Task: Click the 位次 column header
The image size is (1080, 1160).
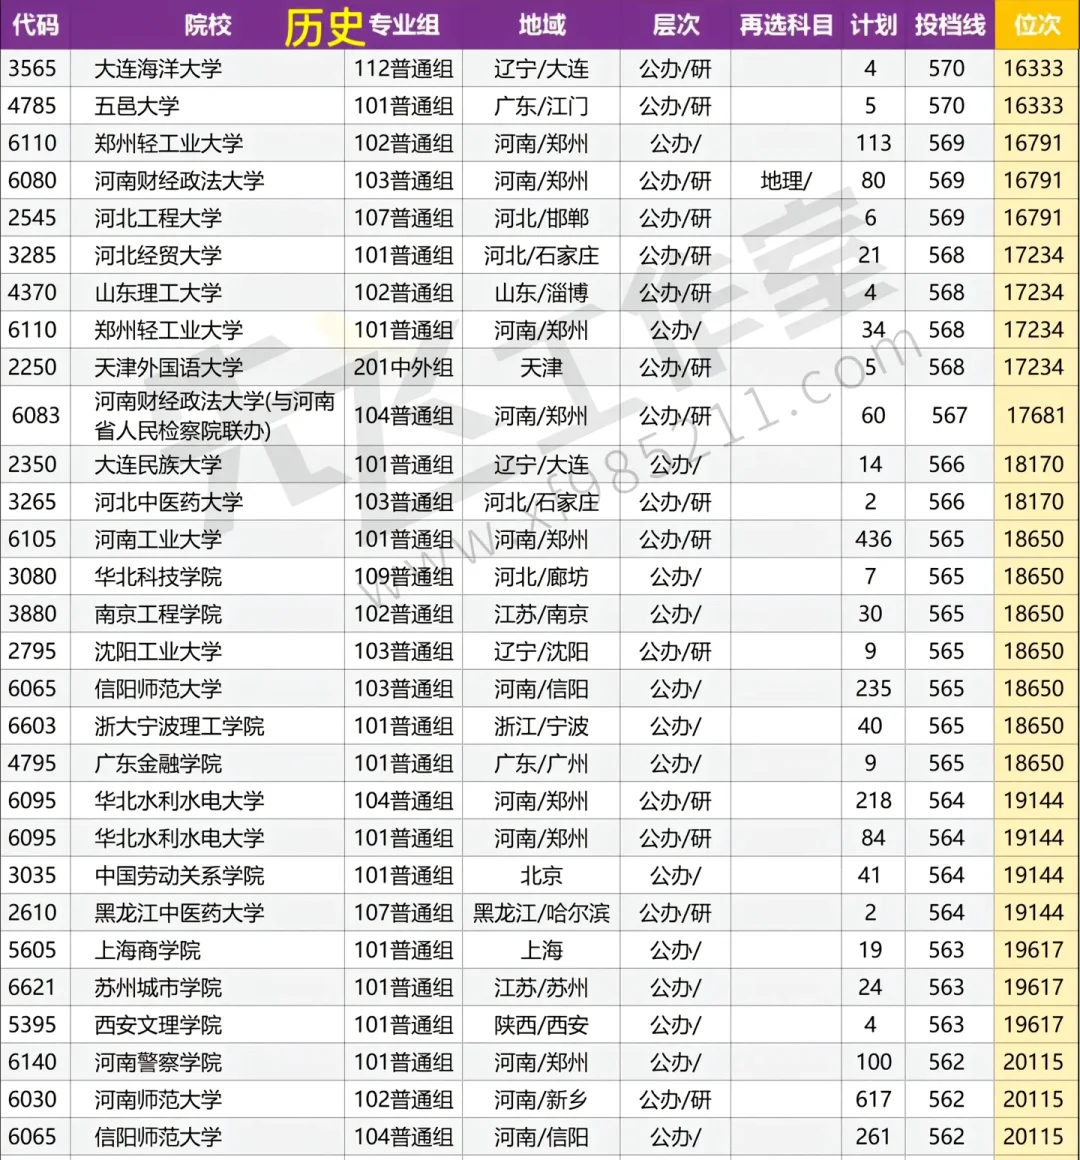Action: coord(1036,25)
